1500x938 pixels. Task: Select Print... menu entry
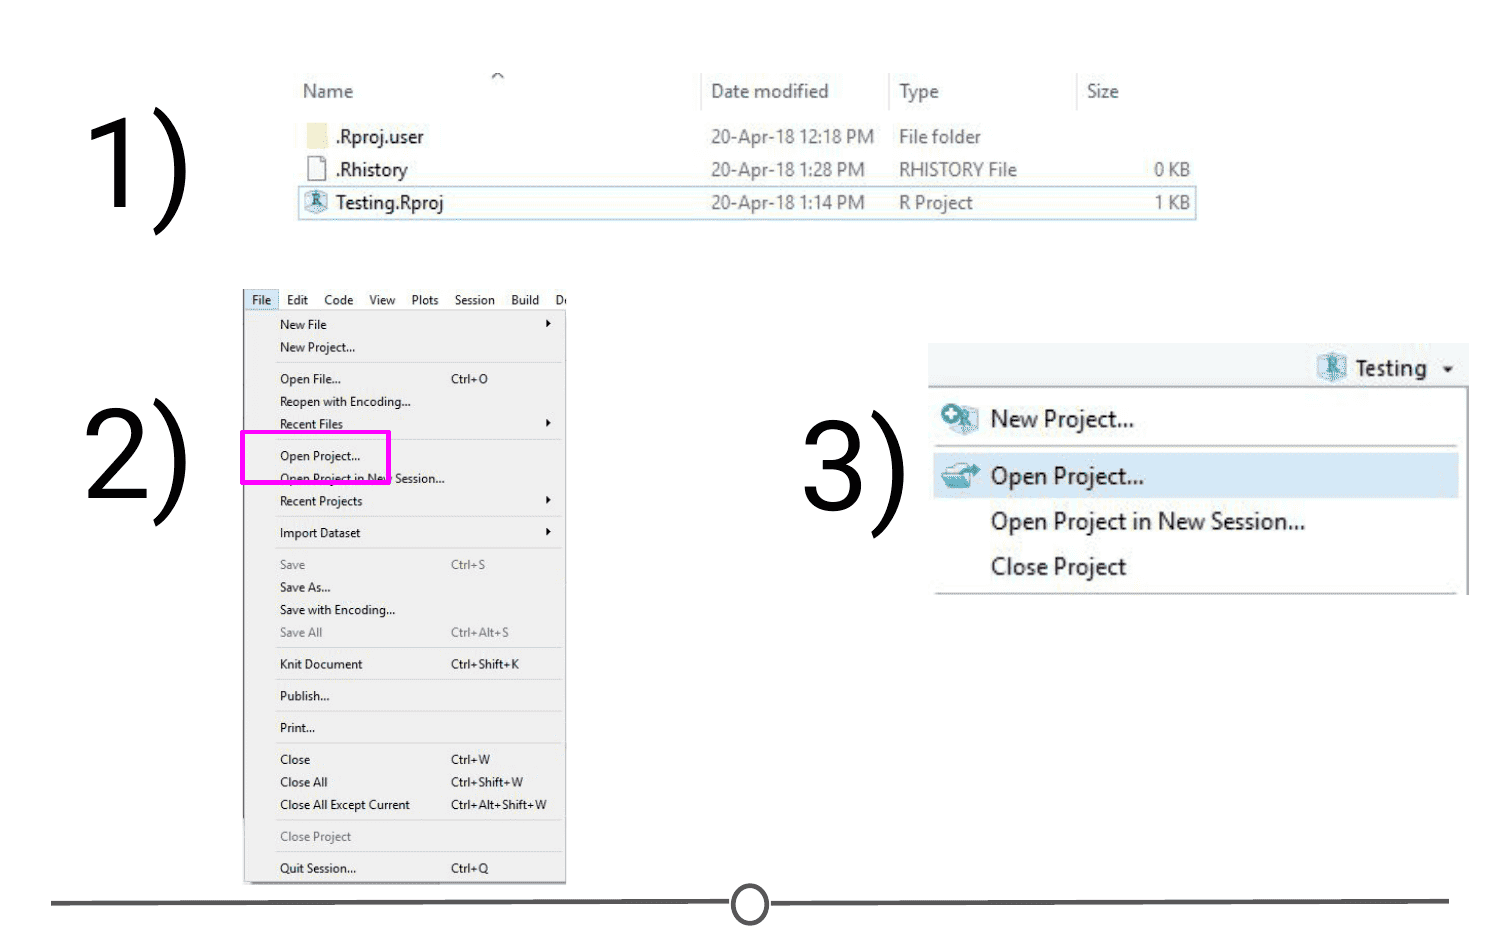(297, 728)
